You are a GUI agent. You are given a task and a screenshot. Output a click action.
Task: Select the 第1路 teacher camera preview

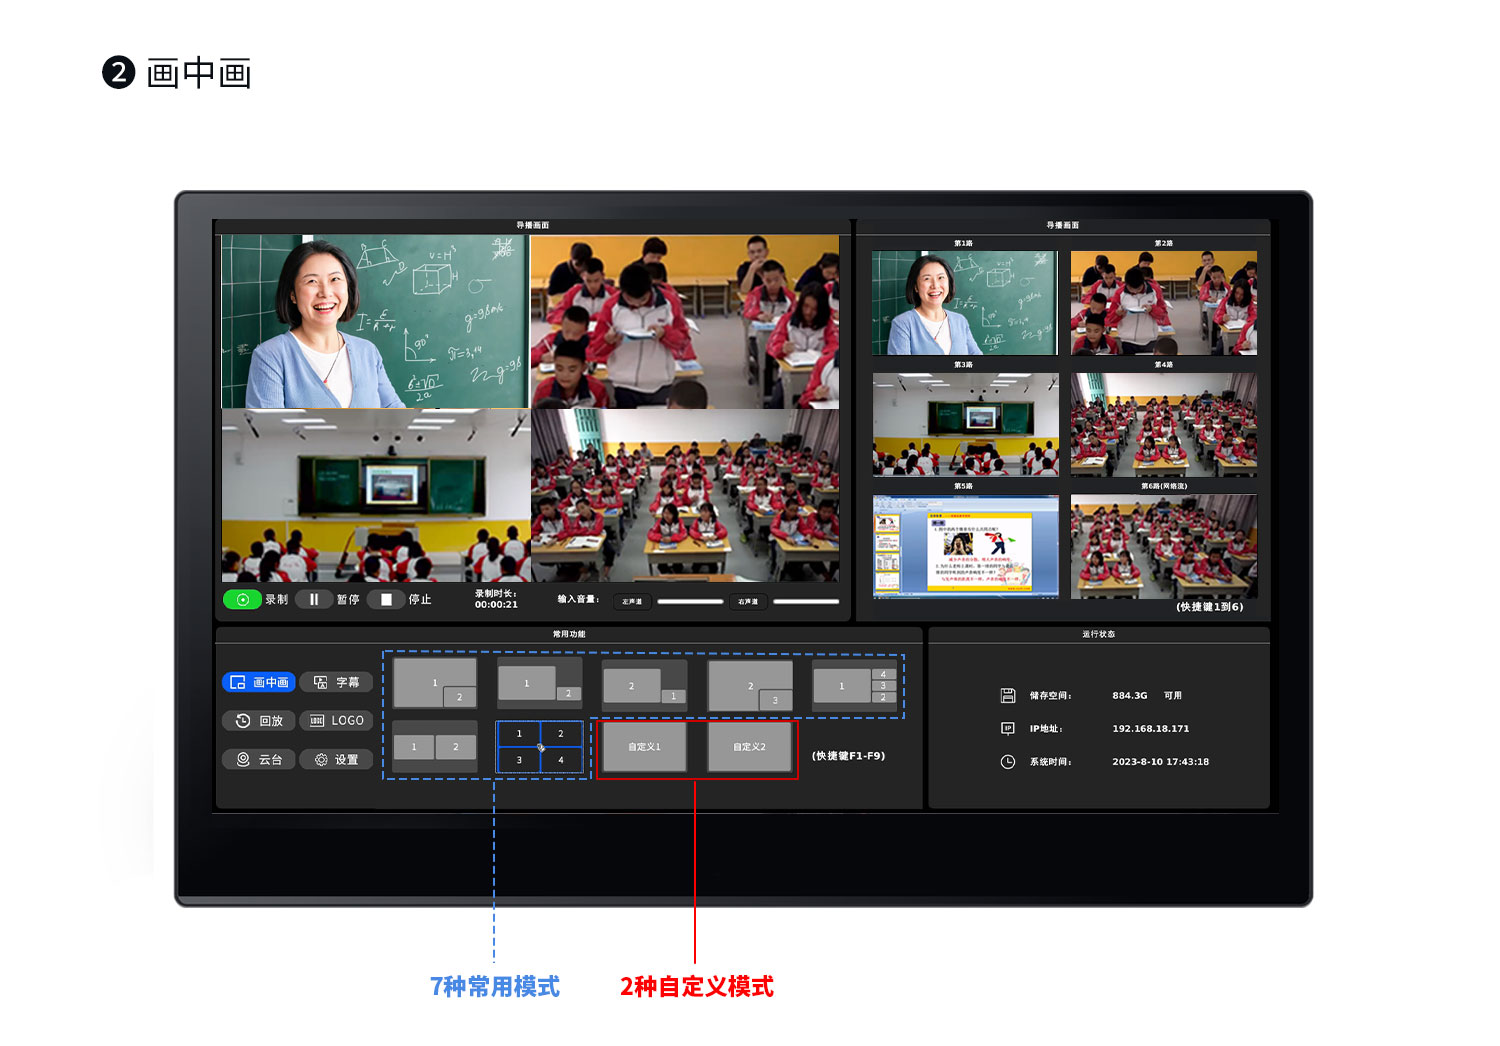click(965, 302)
